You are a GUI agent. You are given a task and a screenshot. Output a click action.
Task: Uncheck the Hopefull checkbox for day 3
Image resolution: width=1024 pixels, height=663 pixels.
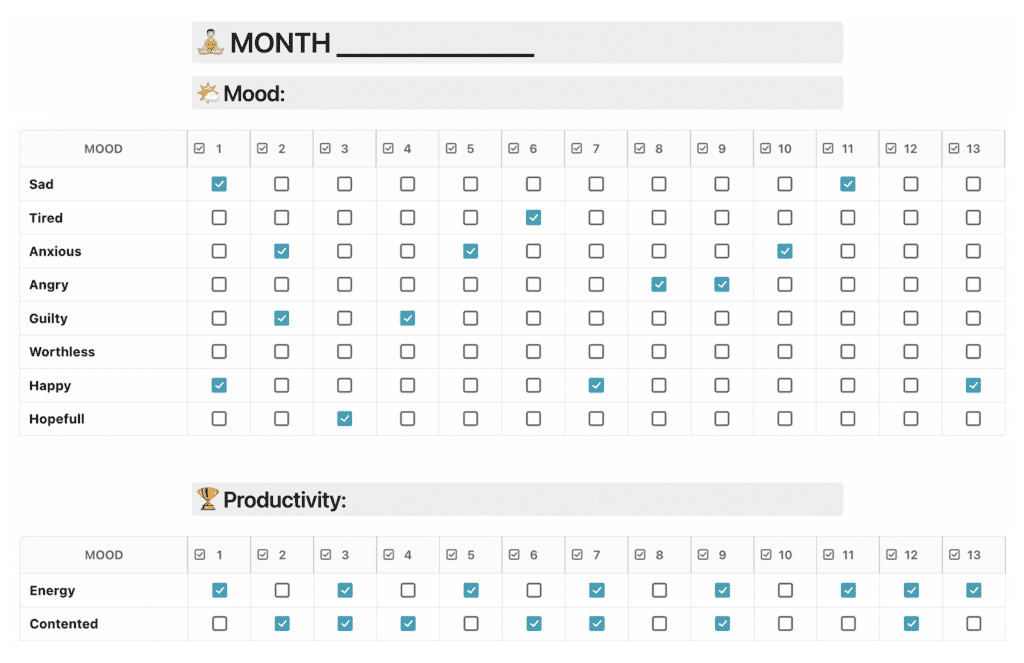coord(345,418)
